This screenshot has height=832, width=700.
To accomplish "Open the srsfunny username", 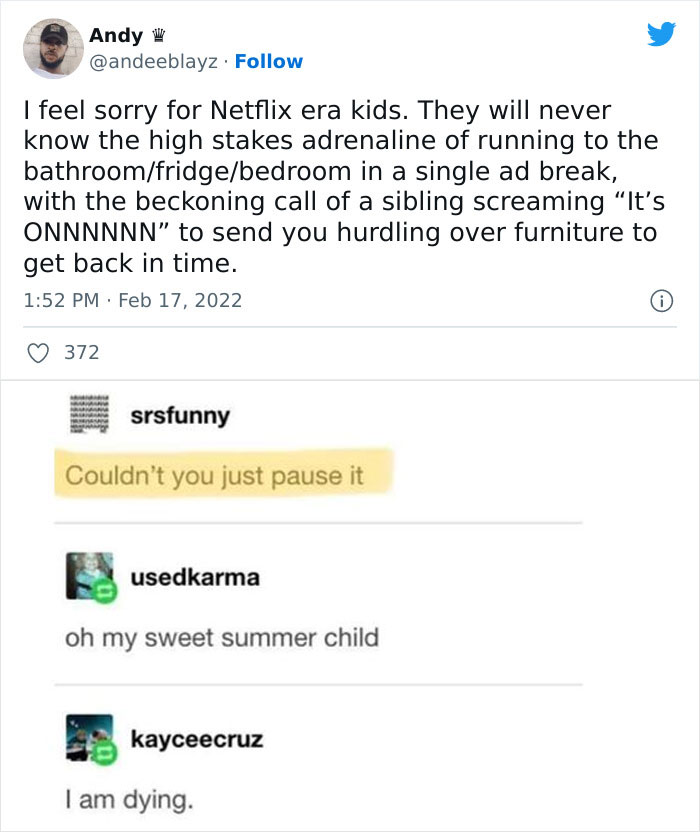I will point(180,416).
